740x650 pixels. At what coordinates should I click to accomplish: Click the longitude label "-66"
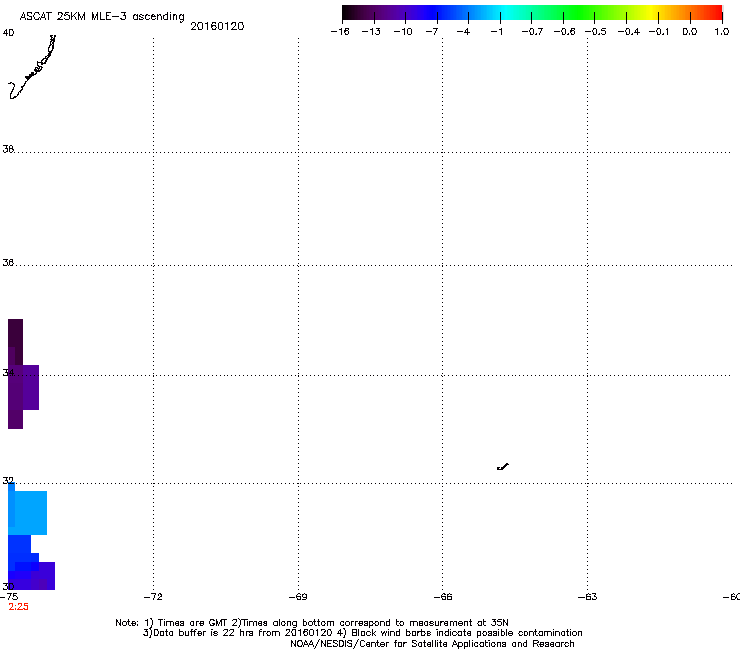click(443, 597)
